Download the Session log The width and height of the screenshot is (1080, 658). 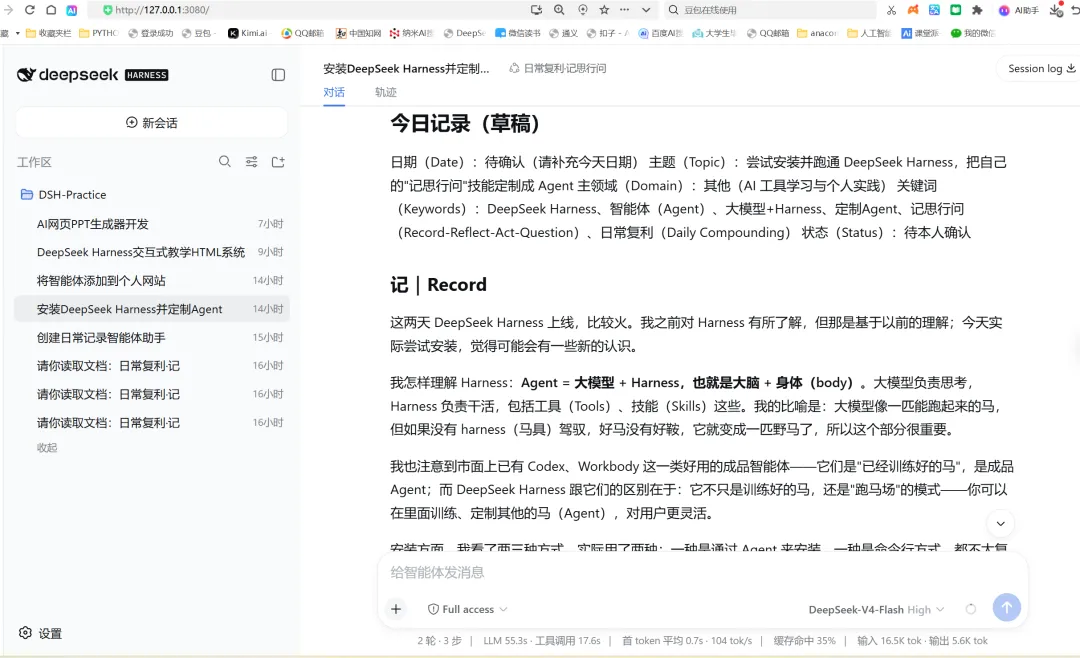click(1041, 68)
